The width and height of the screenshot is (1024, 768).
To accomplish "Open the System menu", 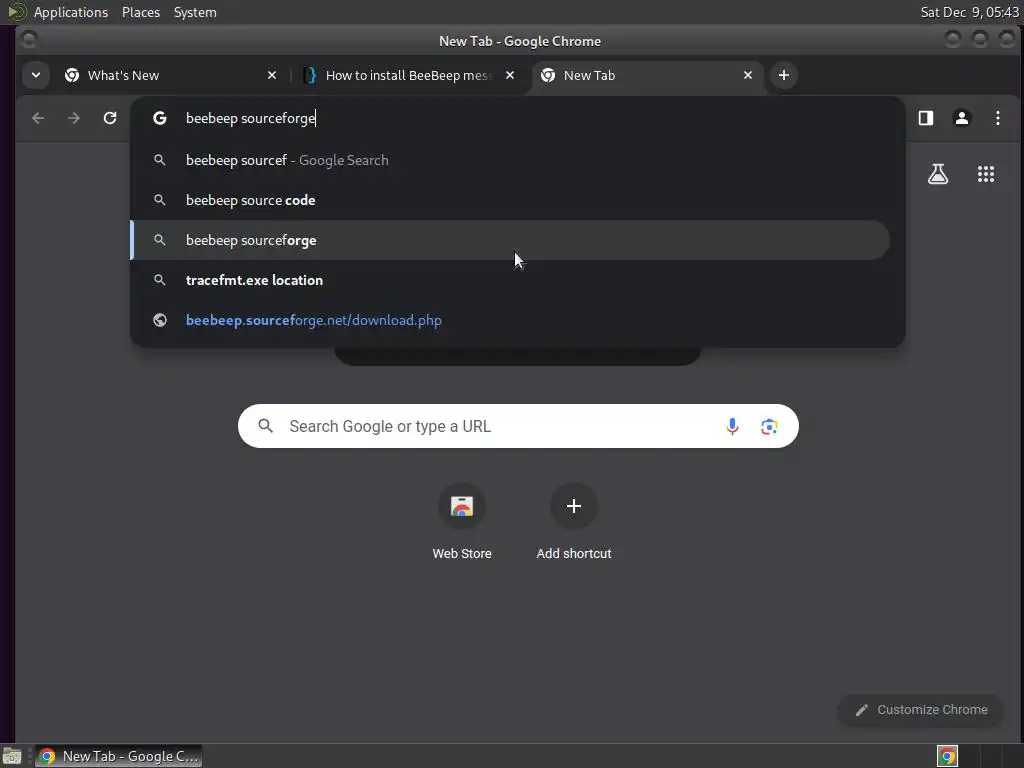I will tap(195, 12).
